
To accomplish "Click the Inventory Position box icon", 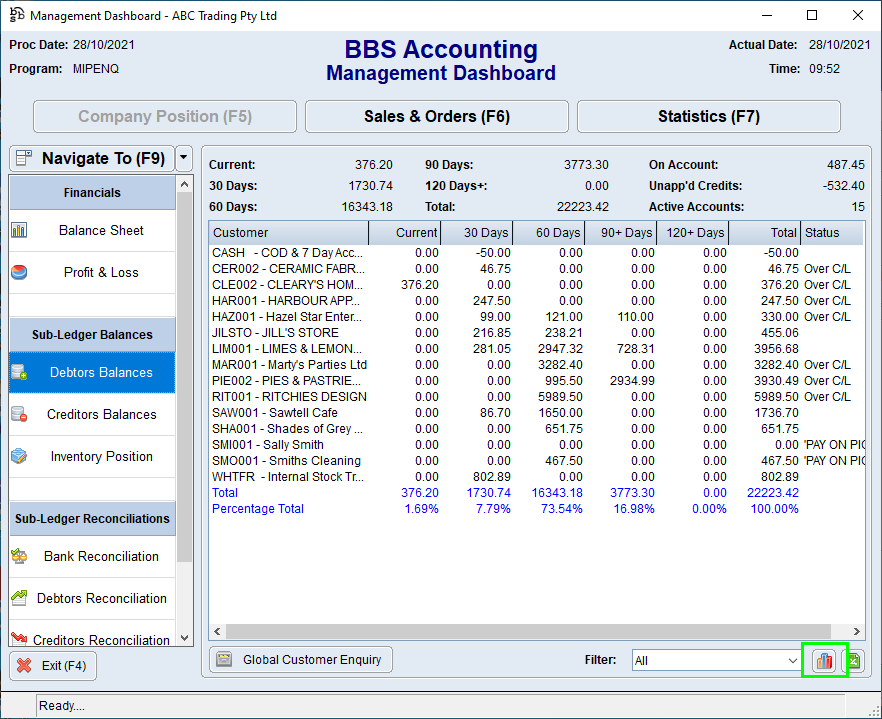I will 19,456.
